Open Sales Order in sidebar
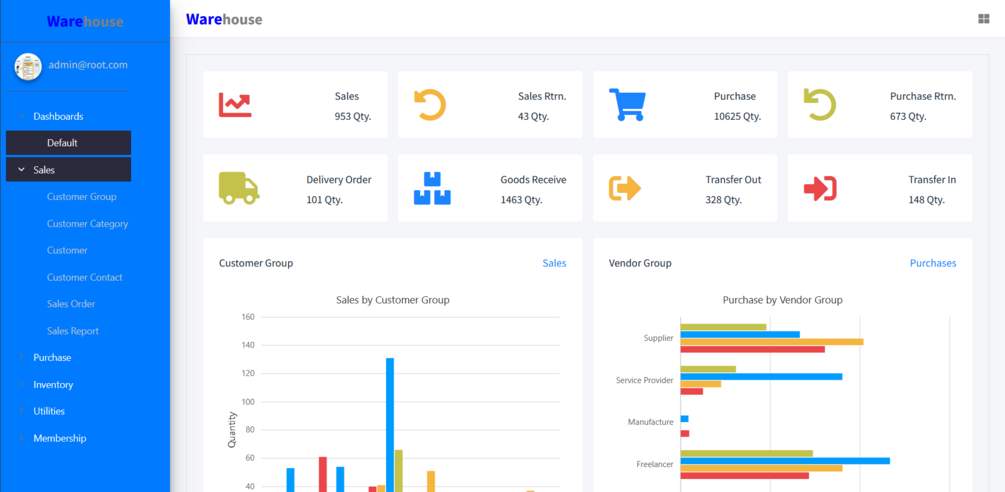The image size is (1005, 492). pos(71,304)
